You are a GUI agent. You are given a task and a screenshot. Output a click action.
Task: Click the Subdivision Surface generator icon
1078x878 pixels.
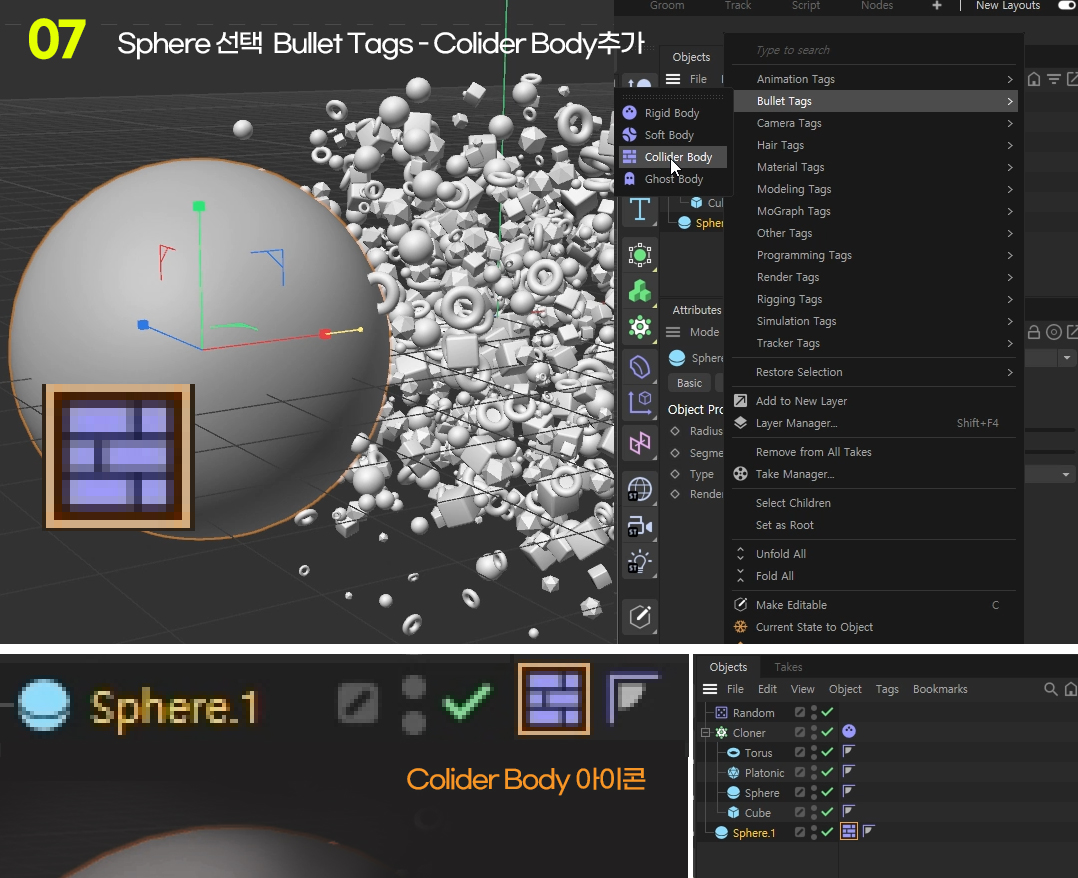pyautogui.click(x=639, y=255)
